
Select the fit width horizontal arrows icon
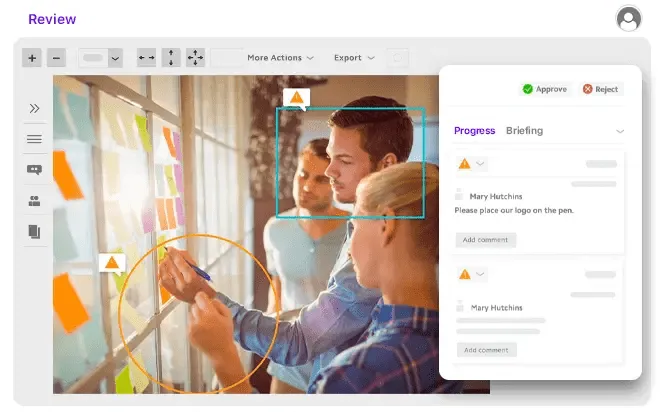(x=146, y=58)
